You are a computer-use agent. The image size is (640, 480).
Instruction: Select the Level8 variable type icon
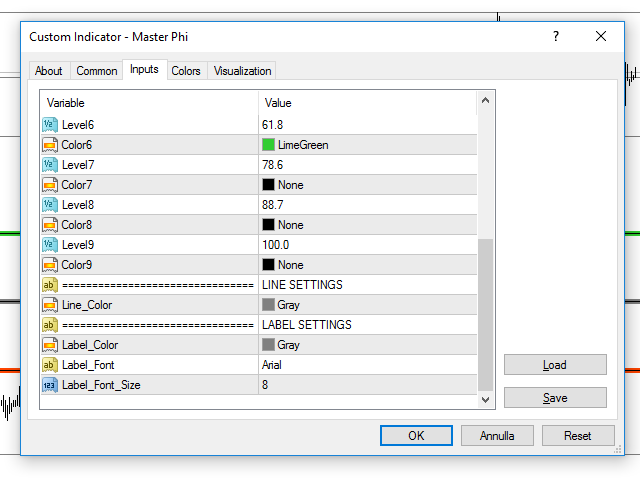coord(50,205)
